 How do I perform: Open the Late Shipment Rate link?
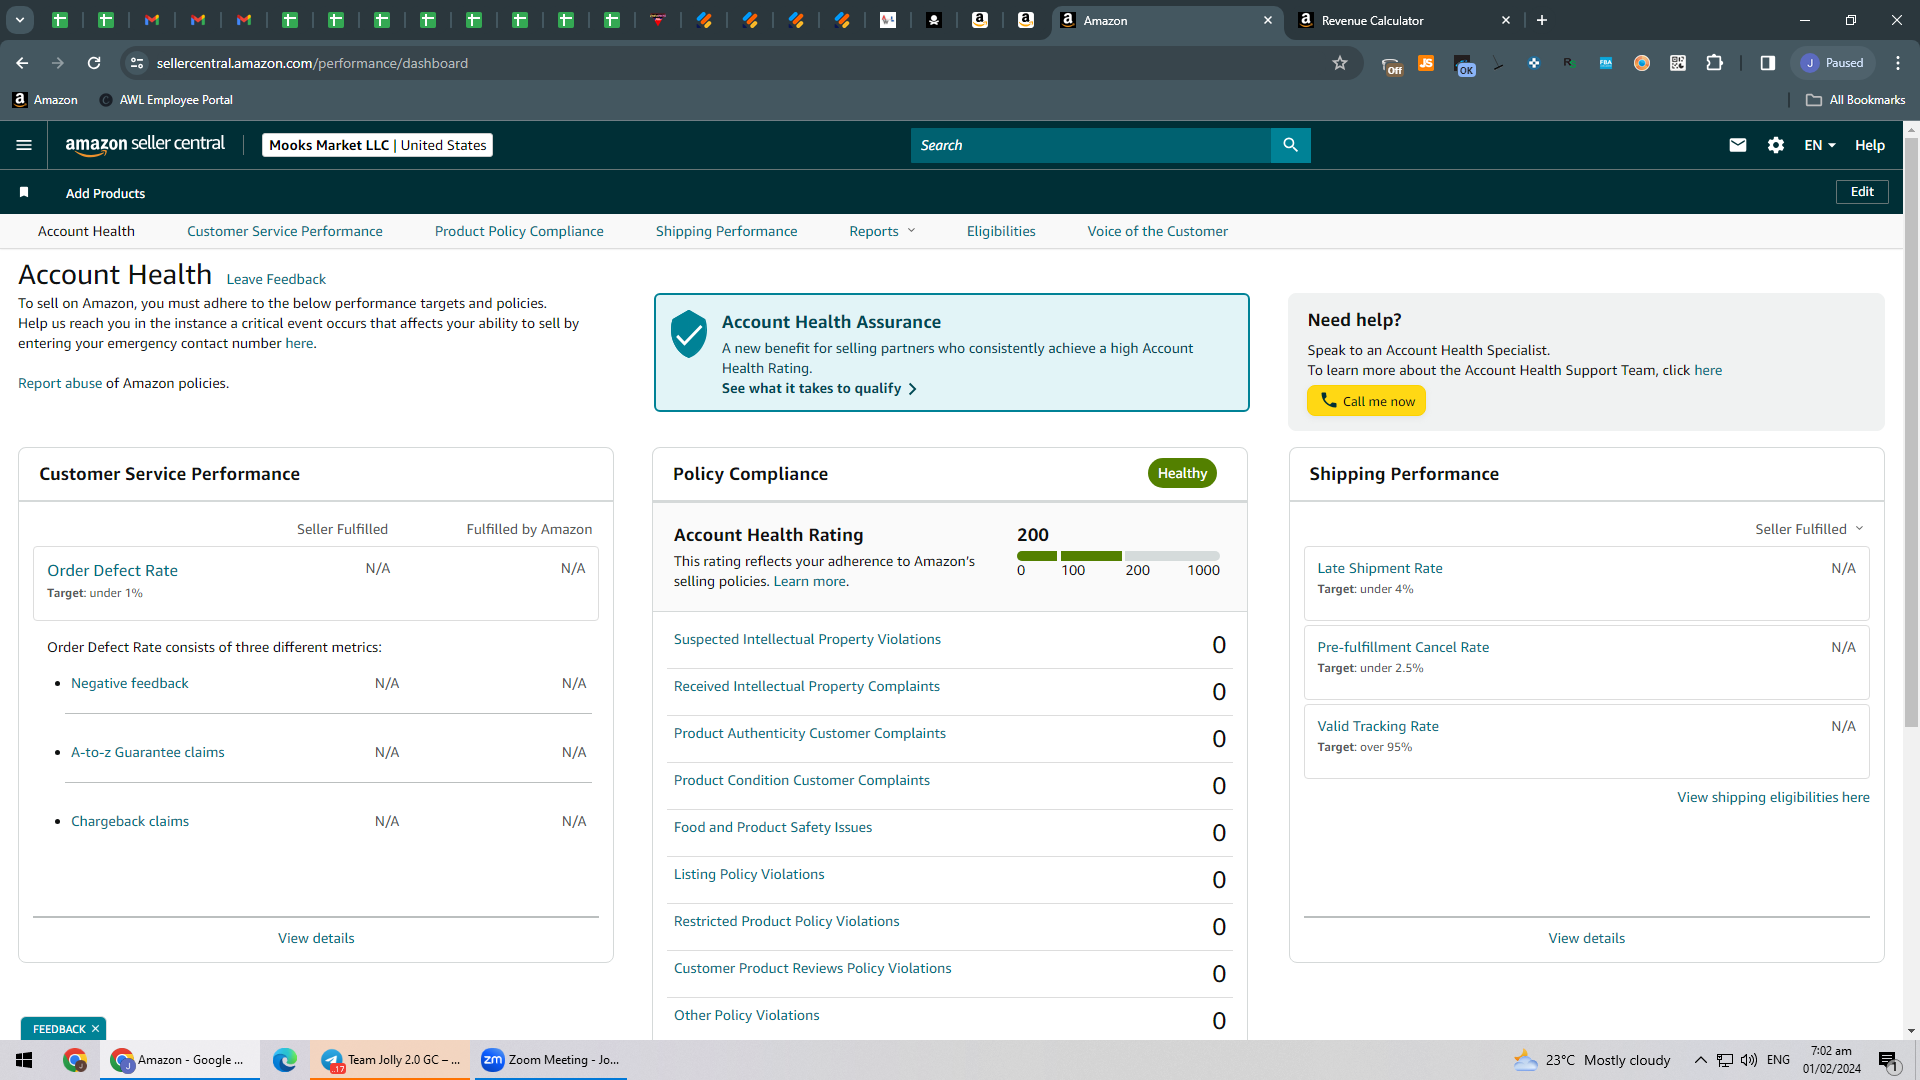coord(1380,568)
